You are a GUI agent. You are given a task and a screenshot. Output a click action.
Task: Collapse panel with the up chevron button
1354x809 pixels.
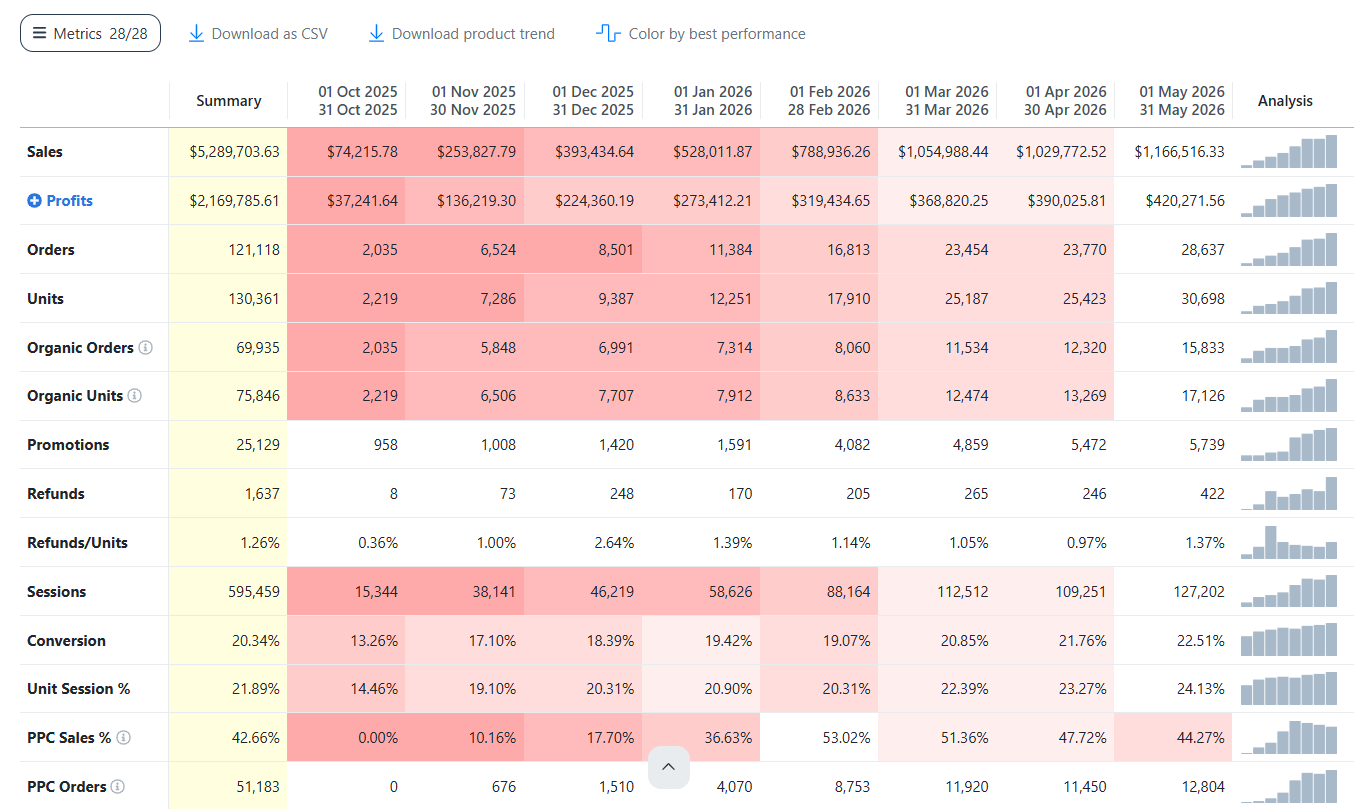(669, 767)
